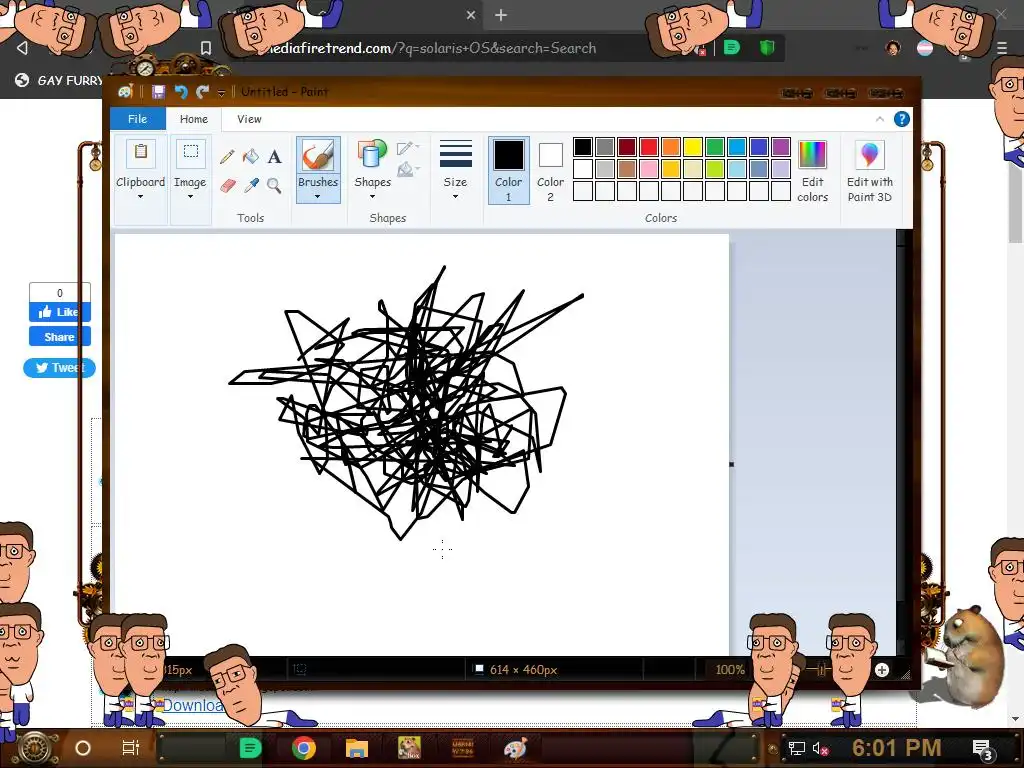Image resolution: width=1024 pixels, height=768 pixels.
Task: Switch to the Home ribbon tab
Action: pyautogui.click(x=193, y=119)
